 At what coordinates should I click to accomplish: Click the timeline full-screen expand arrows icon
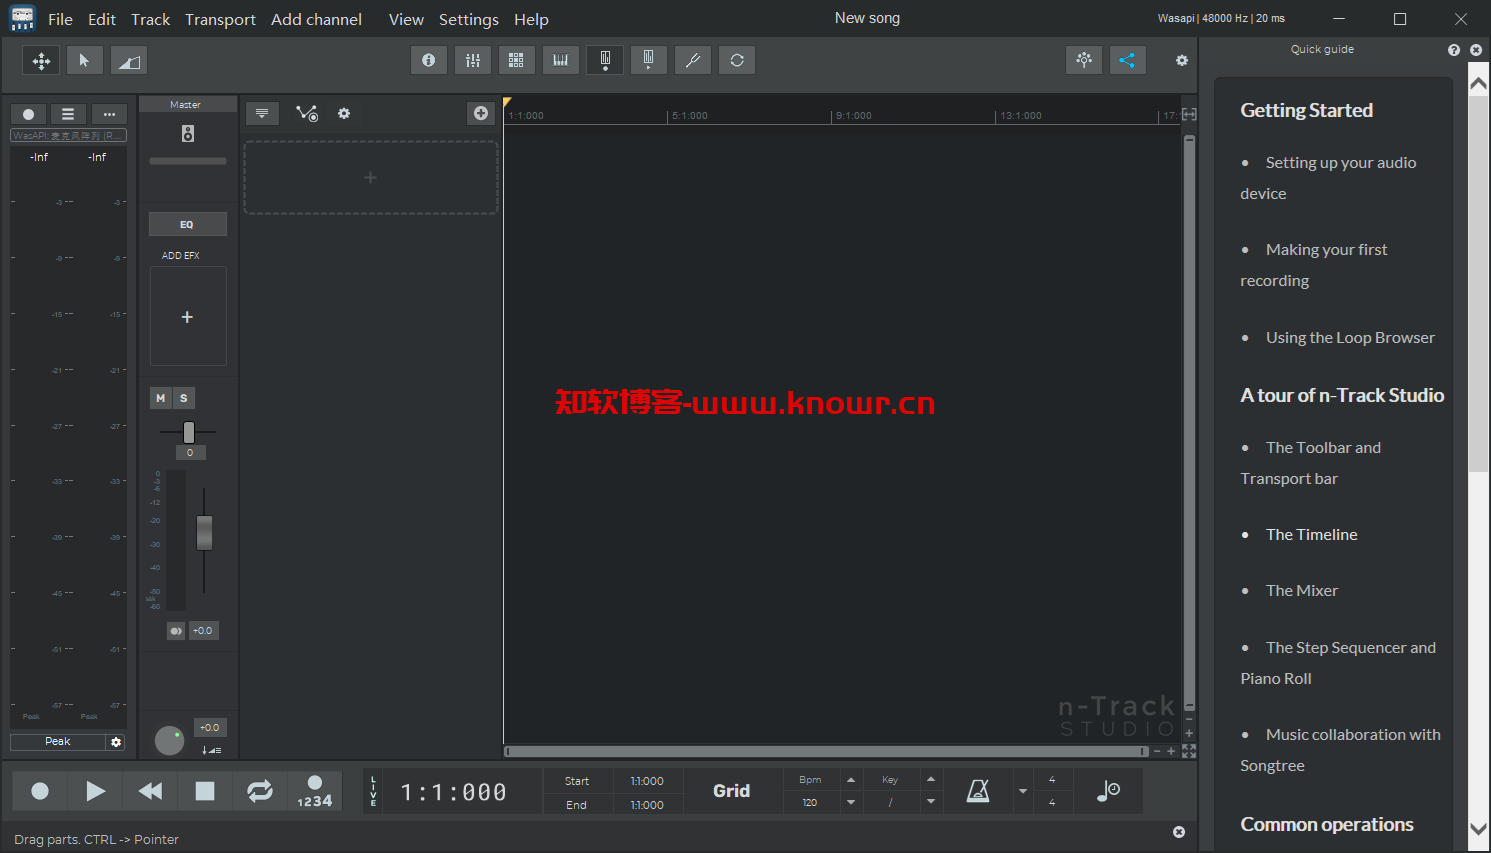point(1189,751)
